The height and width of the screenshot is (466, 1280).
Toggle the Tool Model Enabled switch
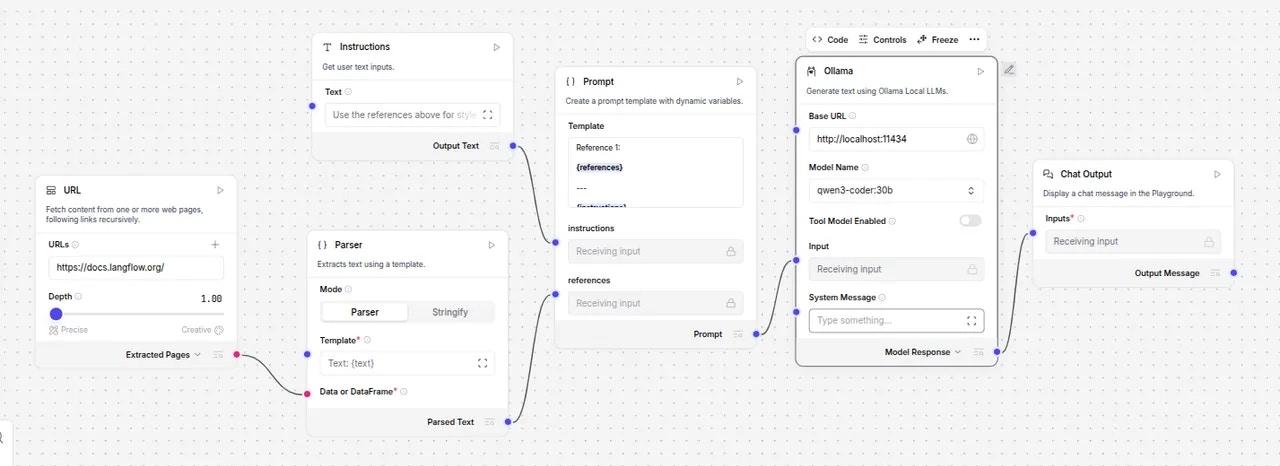[x=970, y=221]
